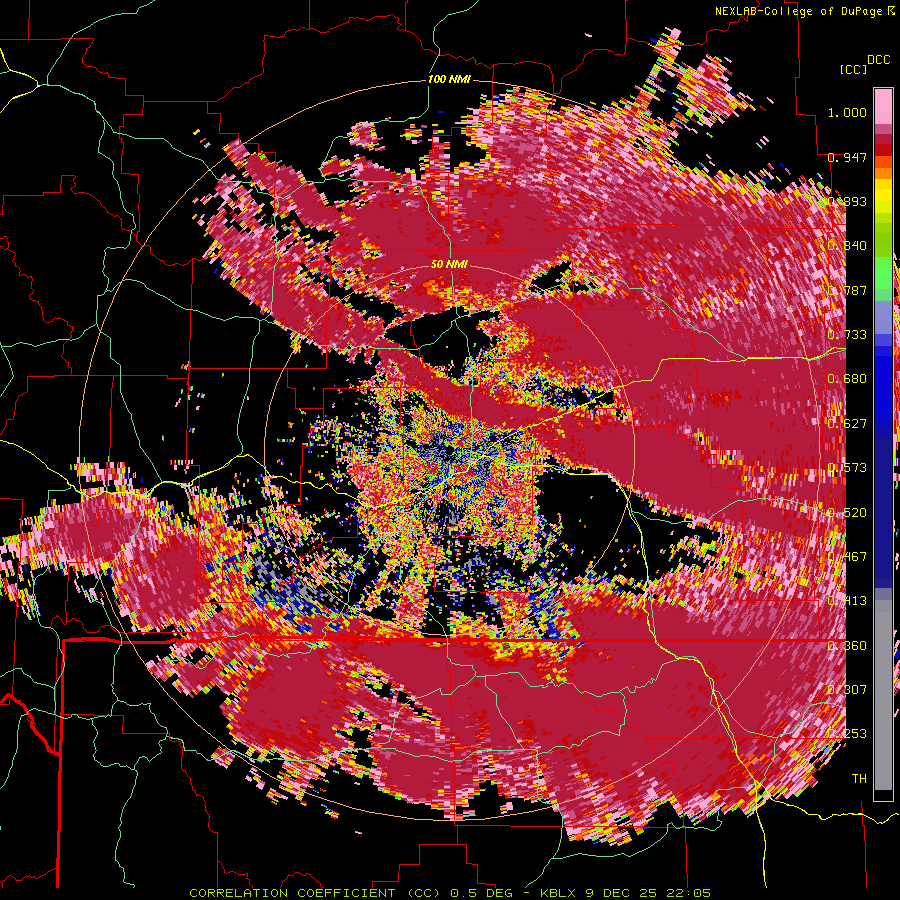Viewport: 900px width, 900px height.
Task: Pick the 0.307 value on the legend
Action: click(847, 689)
